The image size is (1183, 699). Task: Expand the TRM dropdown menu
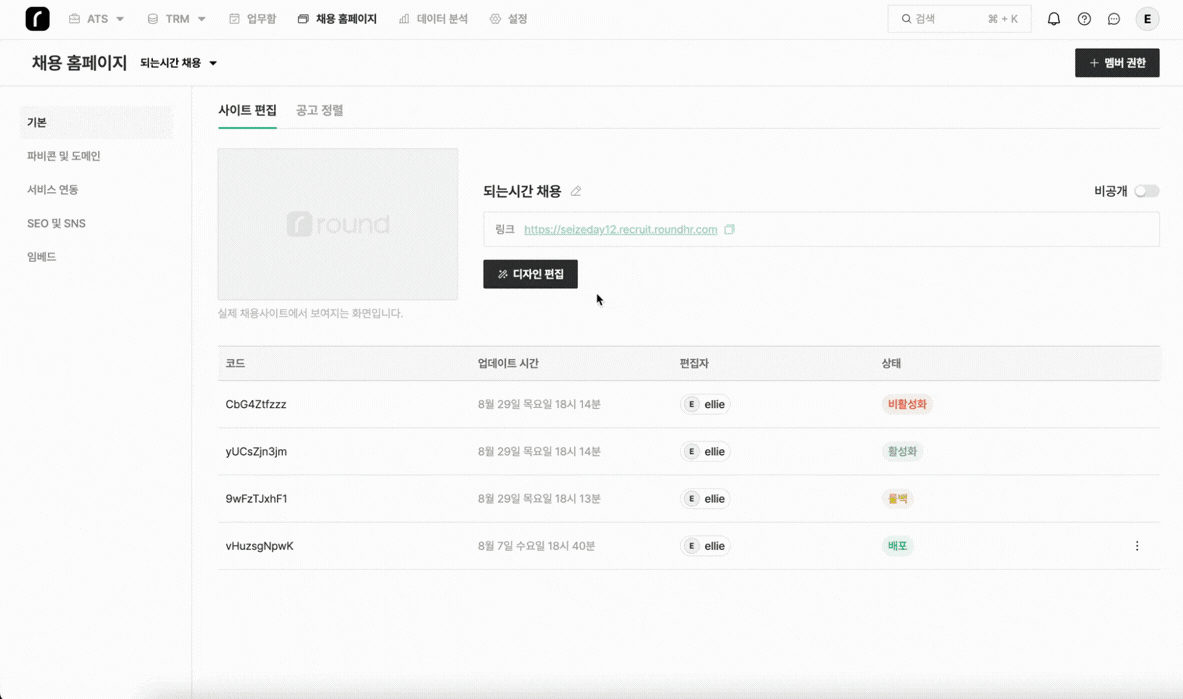pyautogui.click(x=177, y=19)
